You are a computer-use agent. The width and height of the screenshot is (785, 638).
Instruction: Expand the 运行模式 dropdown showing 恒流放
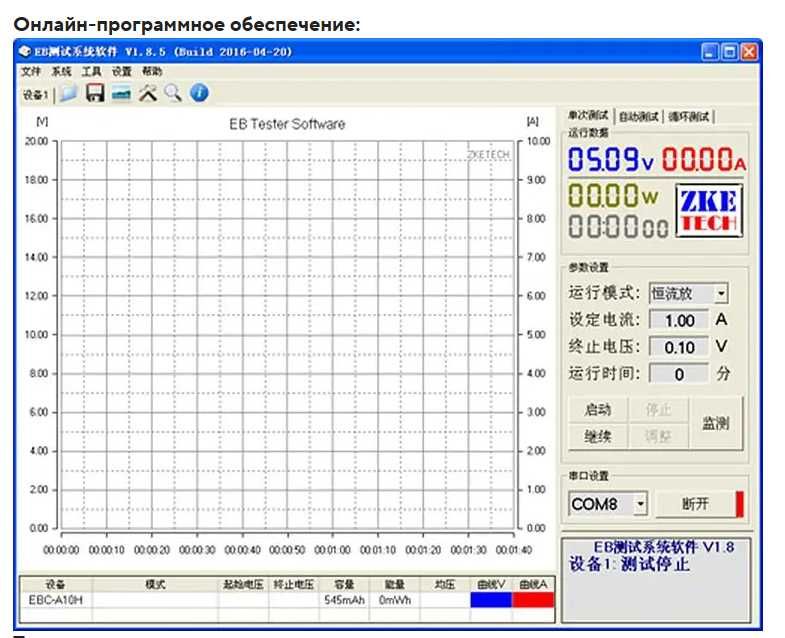click(x=721, y=293)
